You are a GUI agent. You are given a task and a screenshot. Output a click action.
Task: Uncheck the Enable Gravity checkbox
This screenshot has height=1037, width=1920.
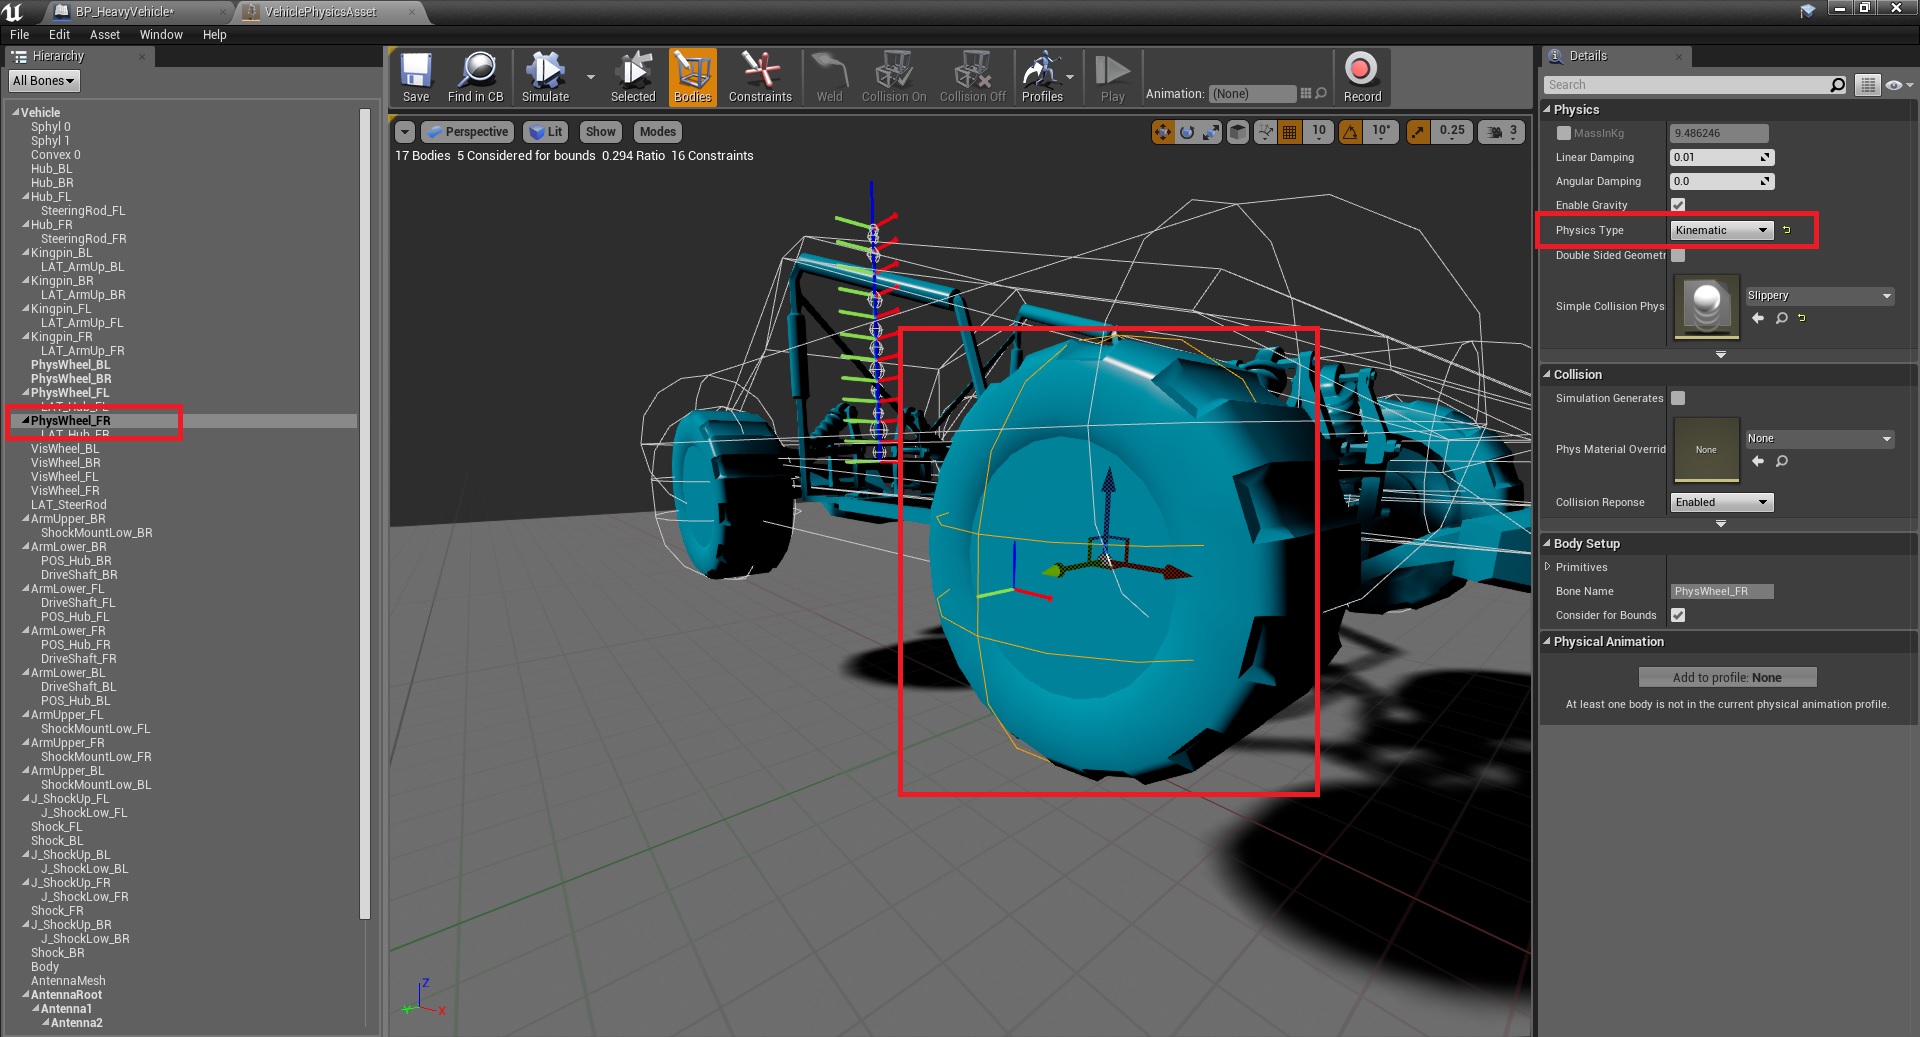pos(1678,205)
